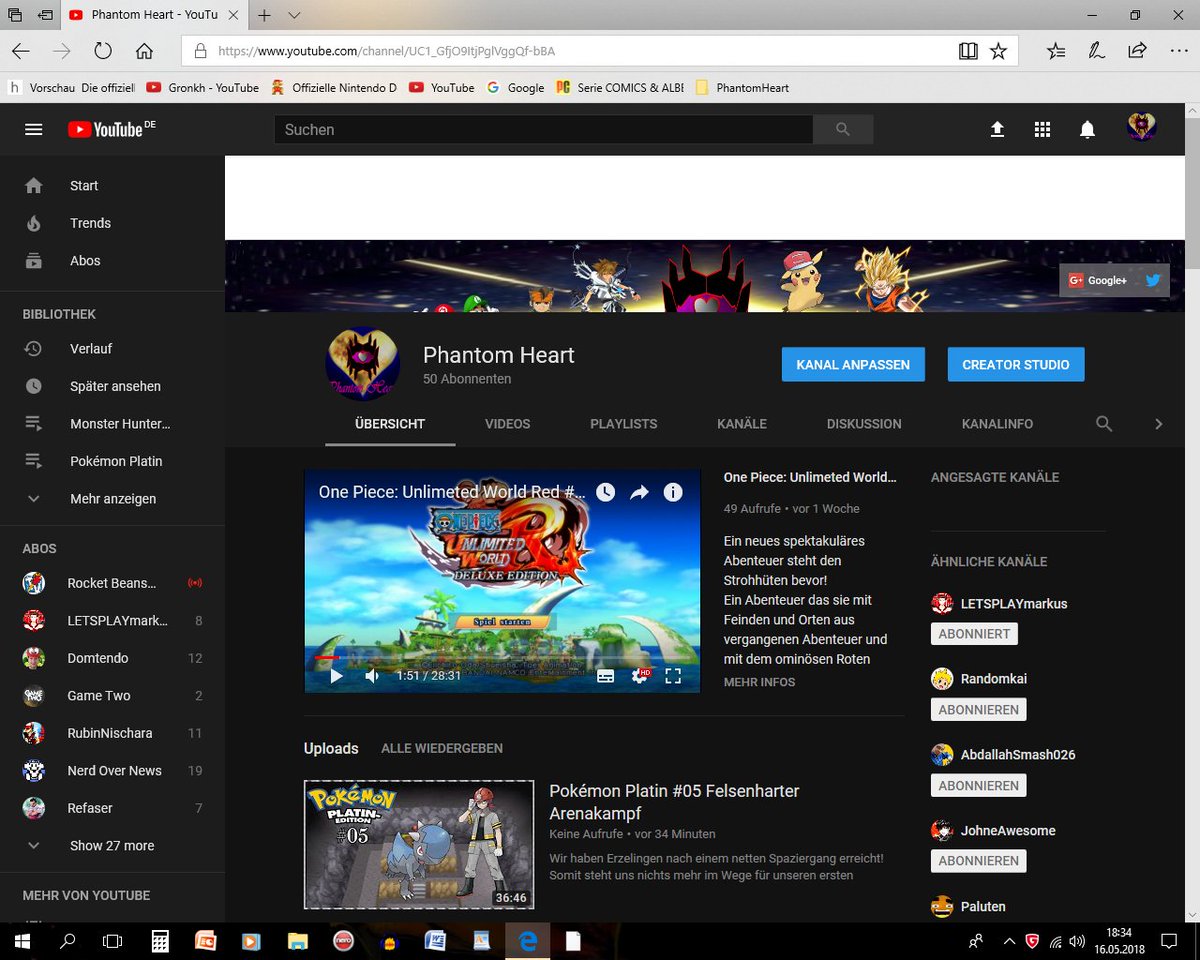Click the tab bar next arrow
Screen dimensions: 1200x960
point(1159,424)
